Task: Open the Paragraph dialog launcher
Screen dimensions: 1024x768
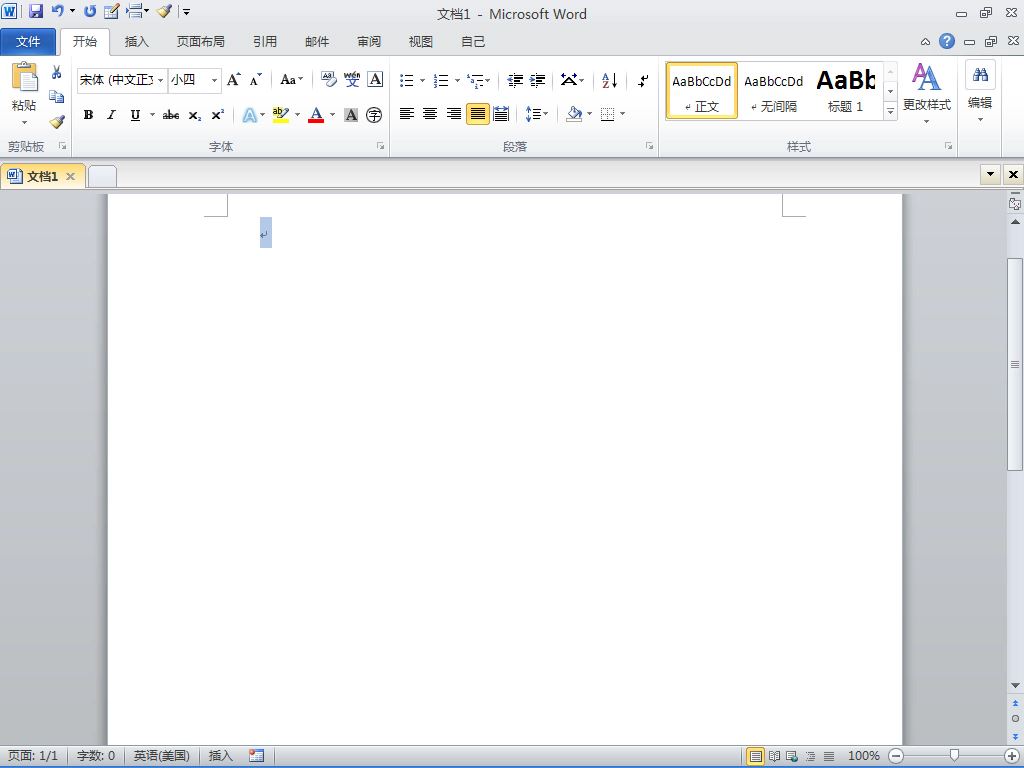Action: [650, 146]
